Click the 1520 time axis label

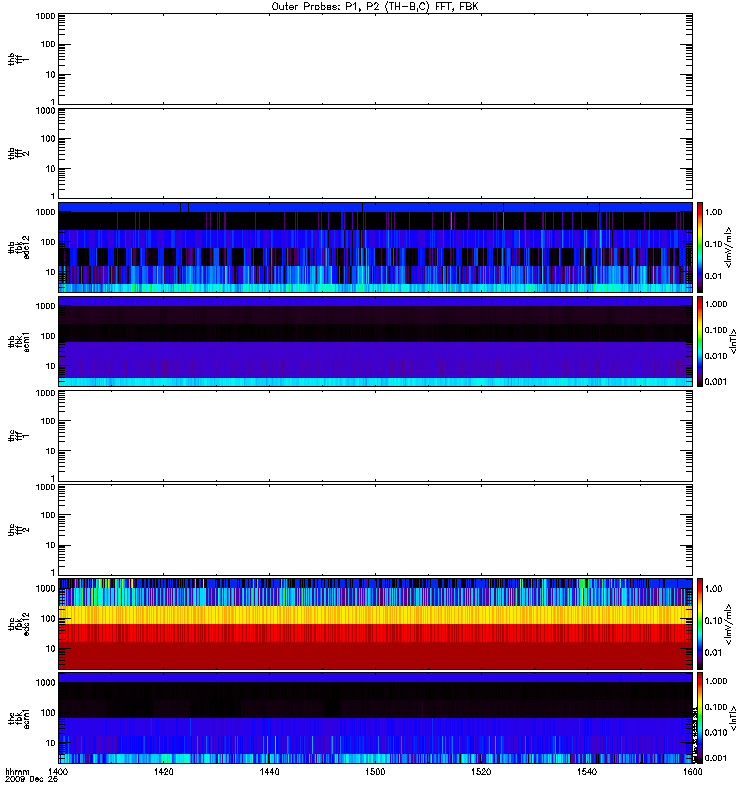pyautogui.click(x=481, y=771)
